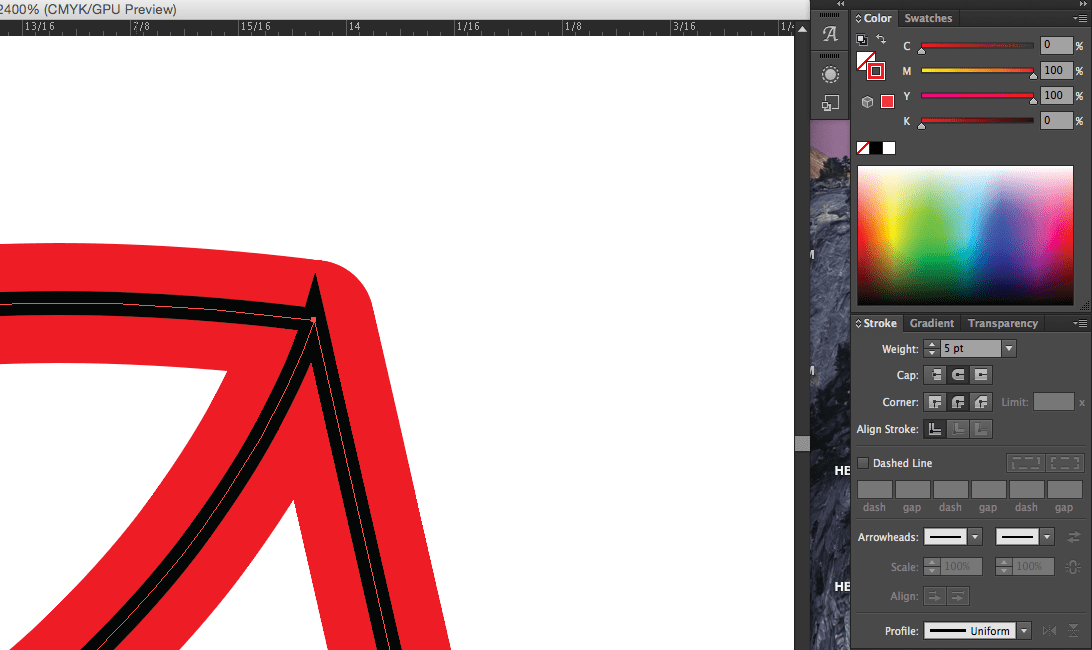Viewport: 1092px width, 650px height.
Task: Switch to the Gradient tab
Action: point(931,323)
